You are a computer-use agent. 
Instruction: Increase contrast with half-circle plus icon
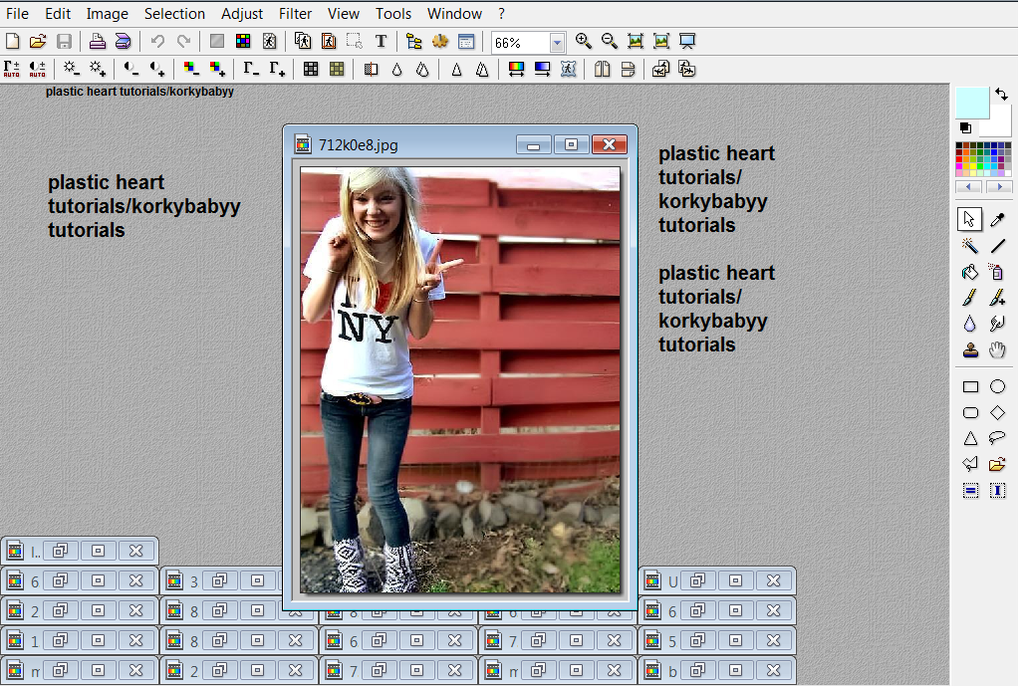coord(157,69)
